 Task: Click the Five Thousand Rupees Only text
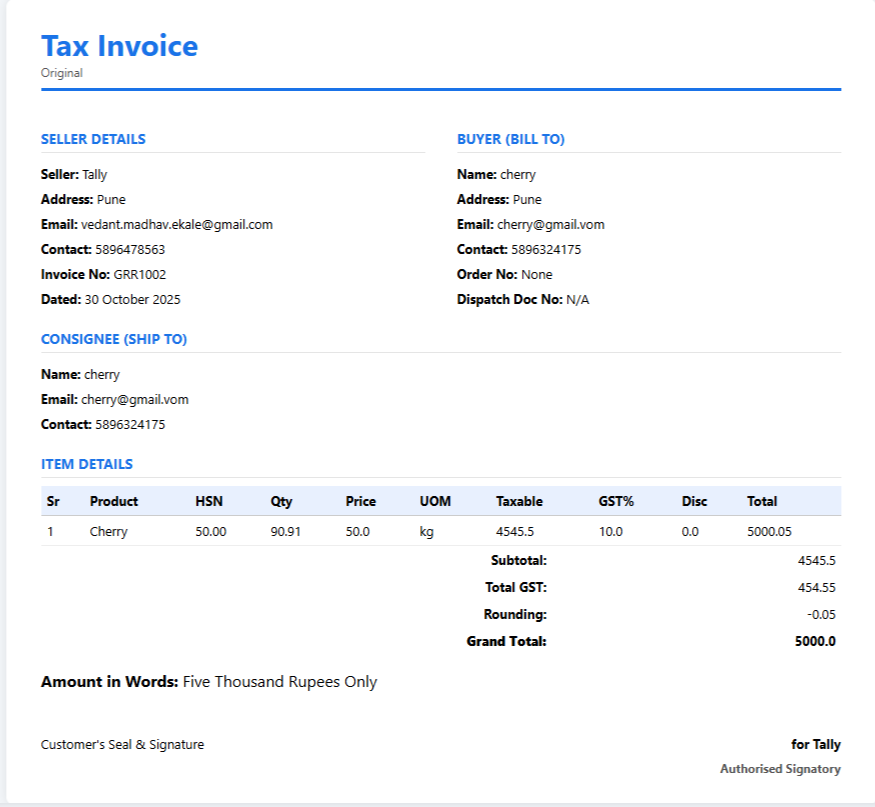point(279,682)
